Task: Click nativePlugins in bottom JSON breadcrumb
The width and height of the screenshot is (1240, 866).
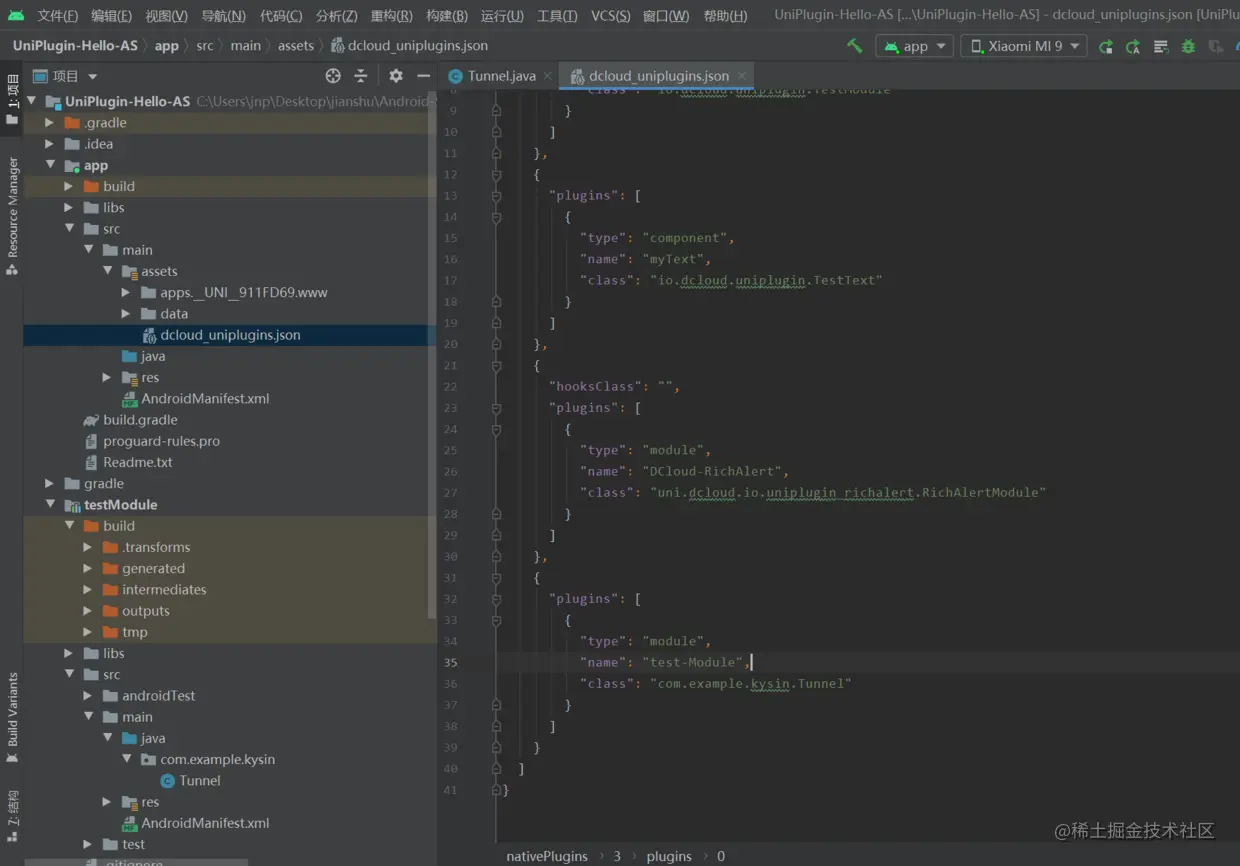Action: [x=547, y=856]
